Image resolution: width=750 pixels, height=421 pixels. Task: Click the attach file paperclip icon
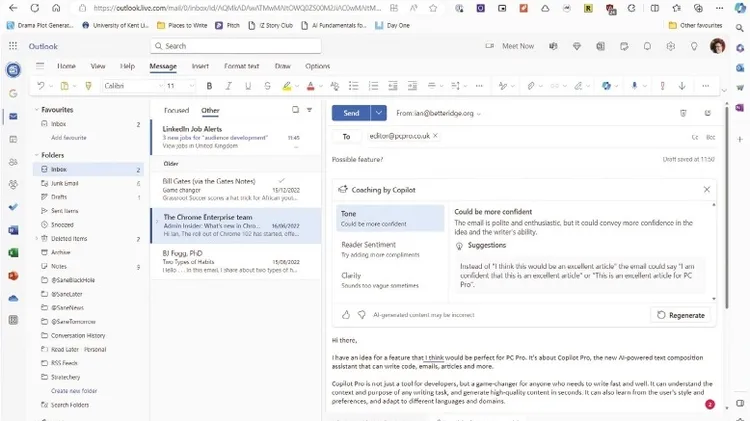(x=530, y=86)
